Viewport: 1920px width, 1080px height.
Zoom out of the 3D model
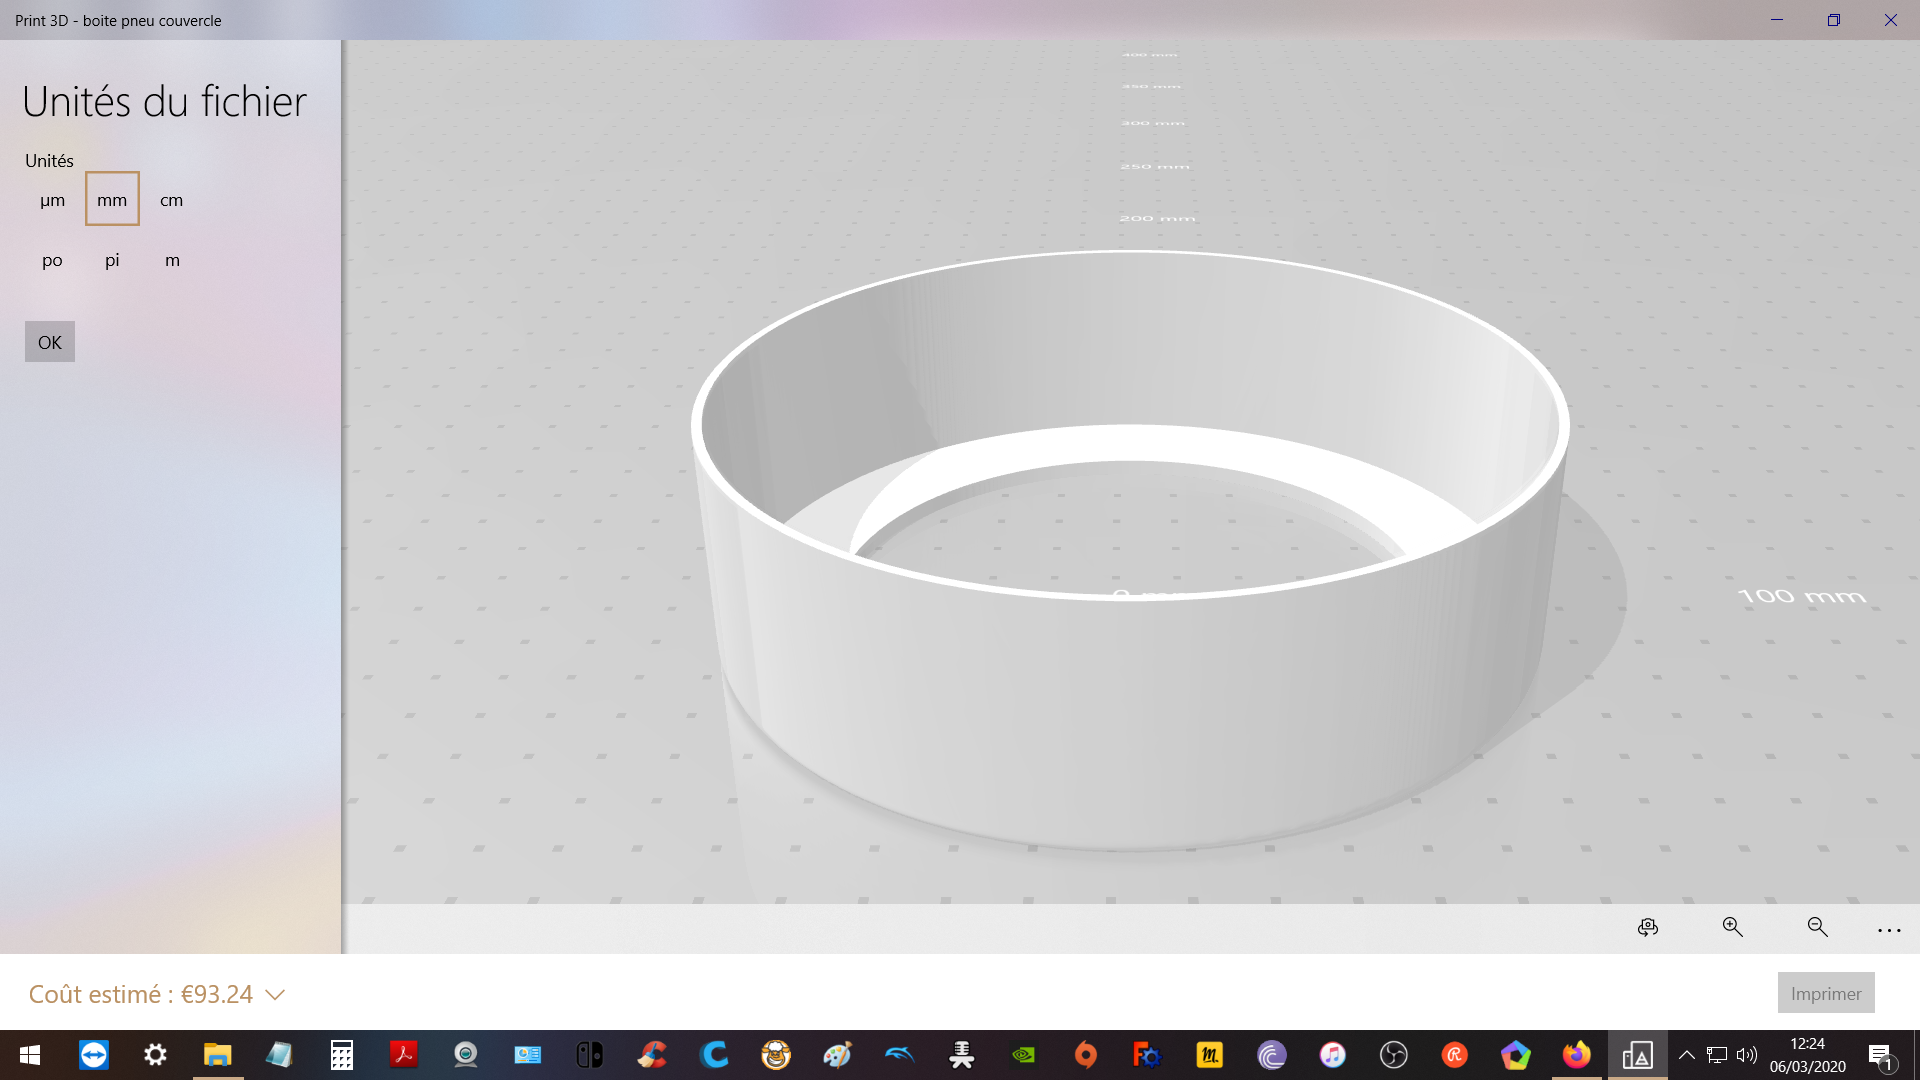(x=1818, y=928)
